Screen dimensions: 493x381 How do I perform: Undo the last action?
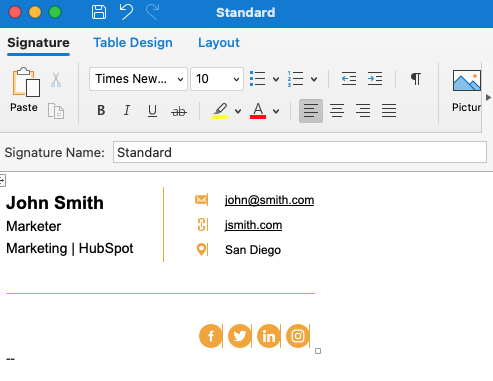pyautogui.click(x=126, y=12)
